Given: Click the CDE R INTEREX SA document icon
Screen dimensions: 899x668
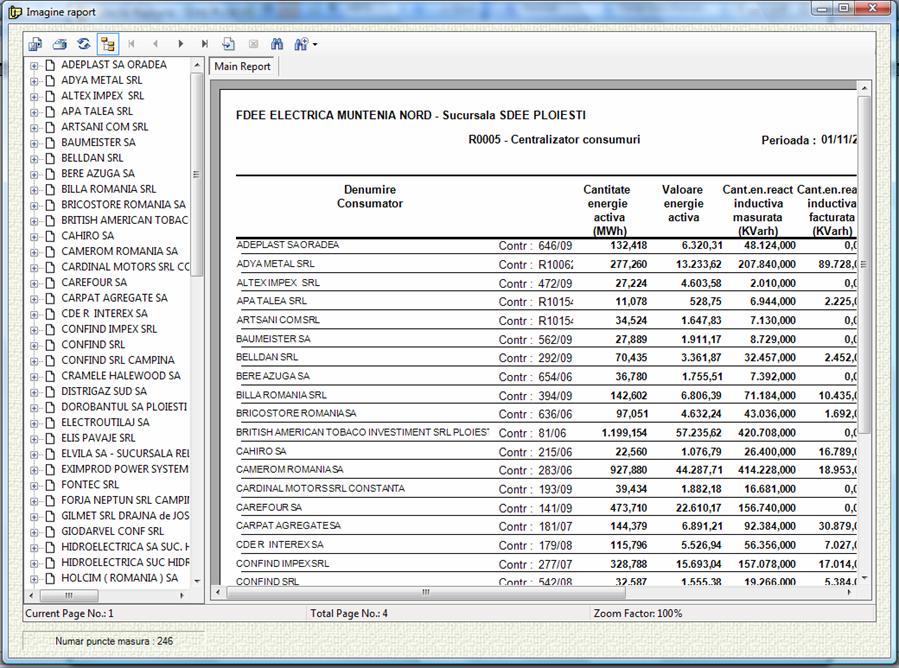Looking at the screenshot, I should 50,314.
